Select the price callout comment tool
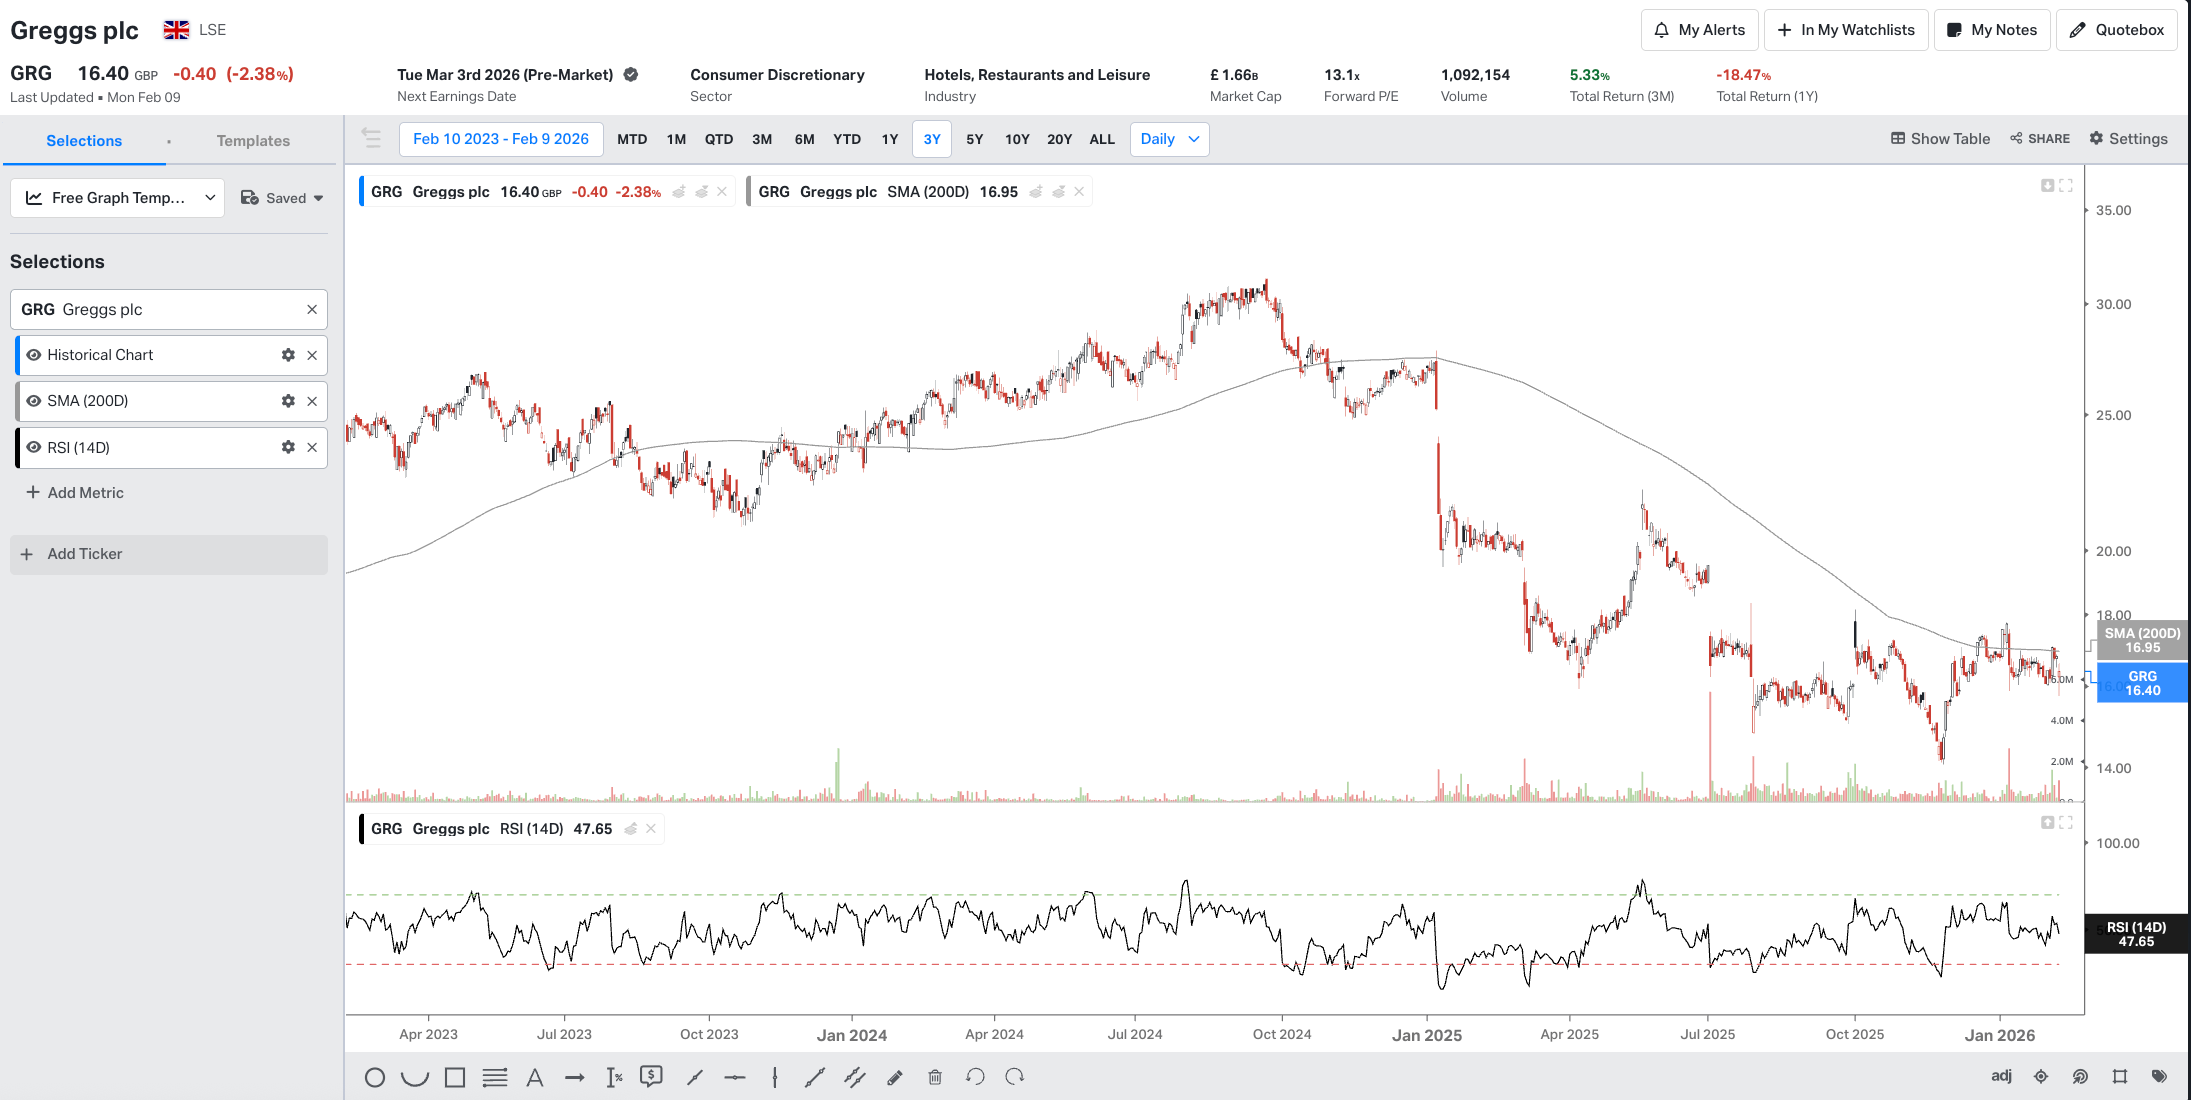 pyautogui.click(x=652, y=1077)
